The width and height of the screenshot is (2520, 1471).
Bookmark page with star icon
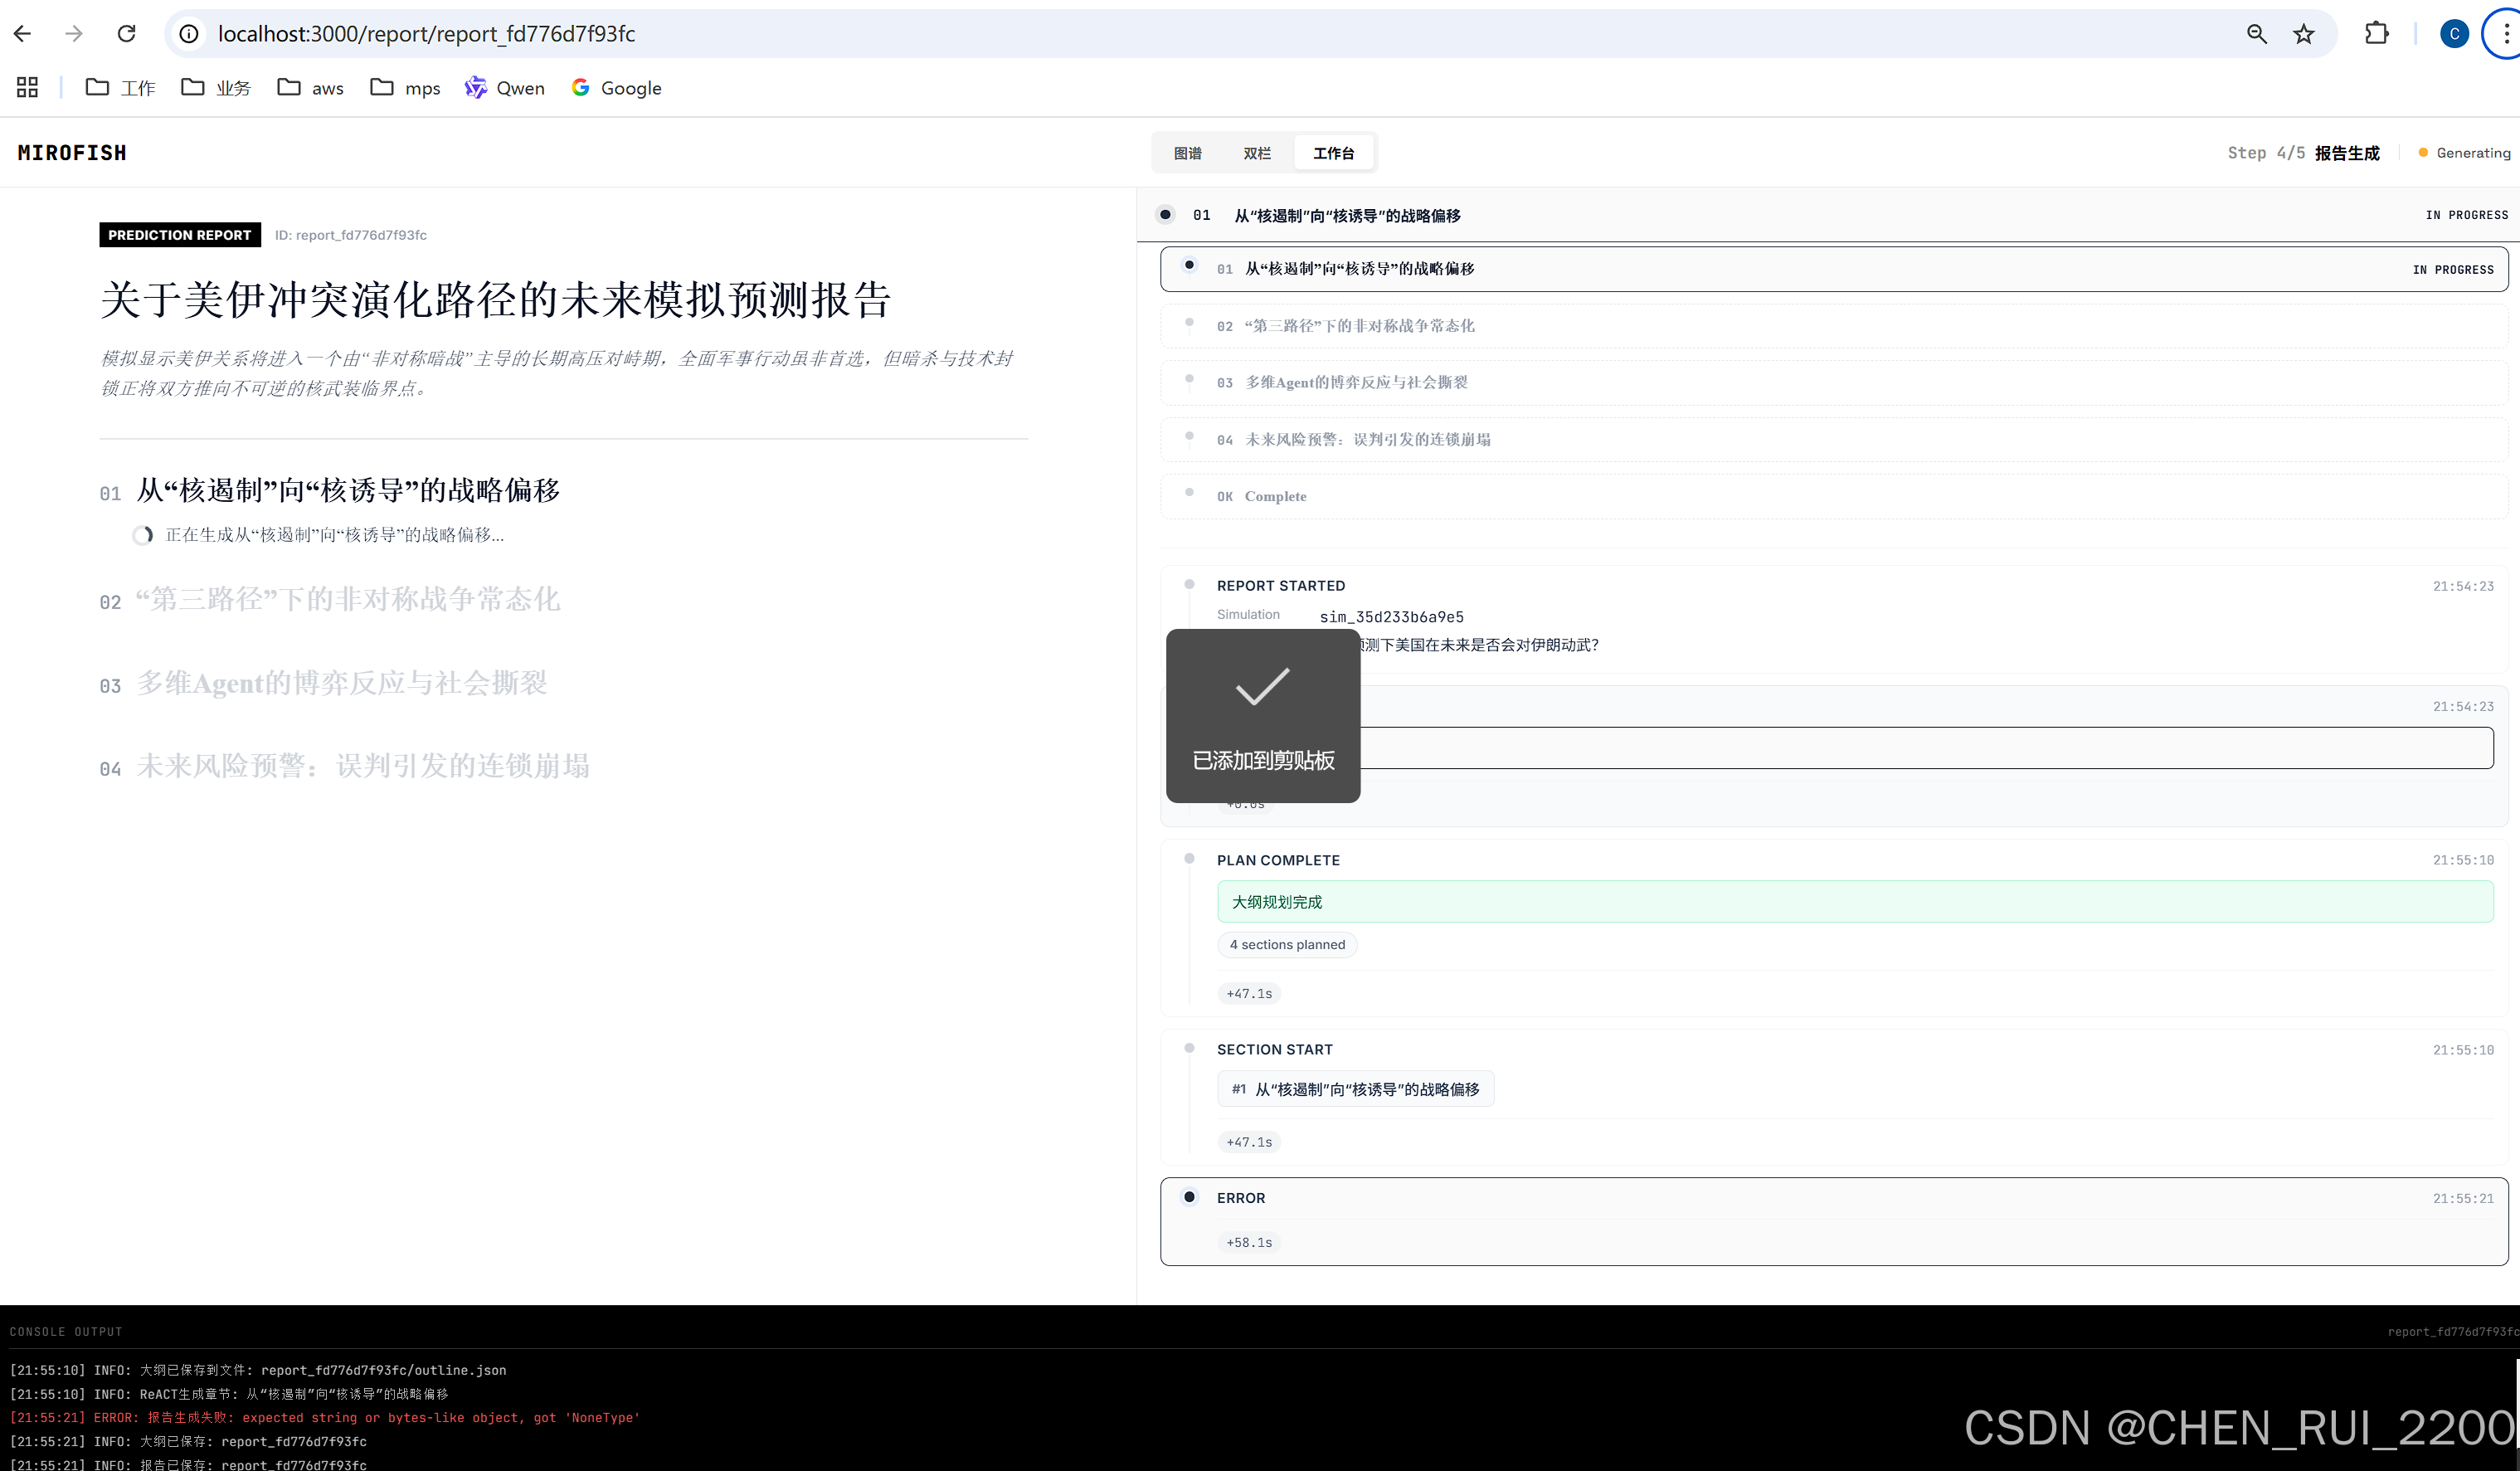2304,34
